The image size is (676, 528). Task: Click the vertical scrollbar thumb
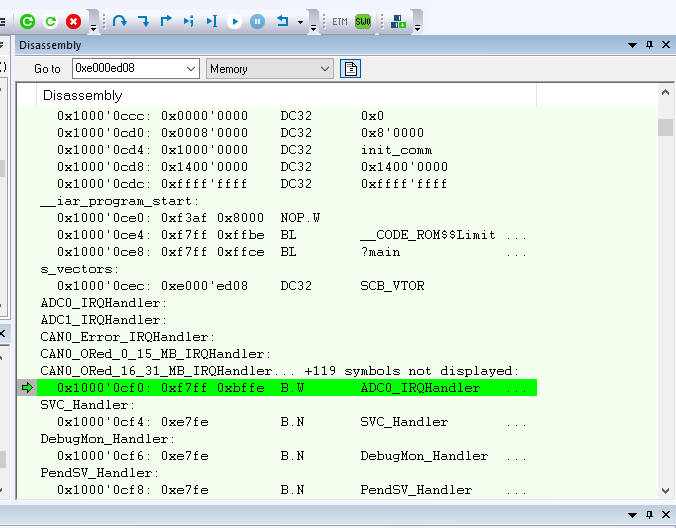click(665, 127)
